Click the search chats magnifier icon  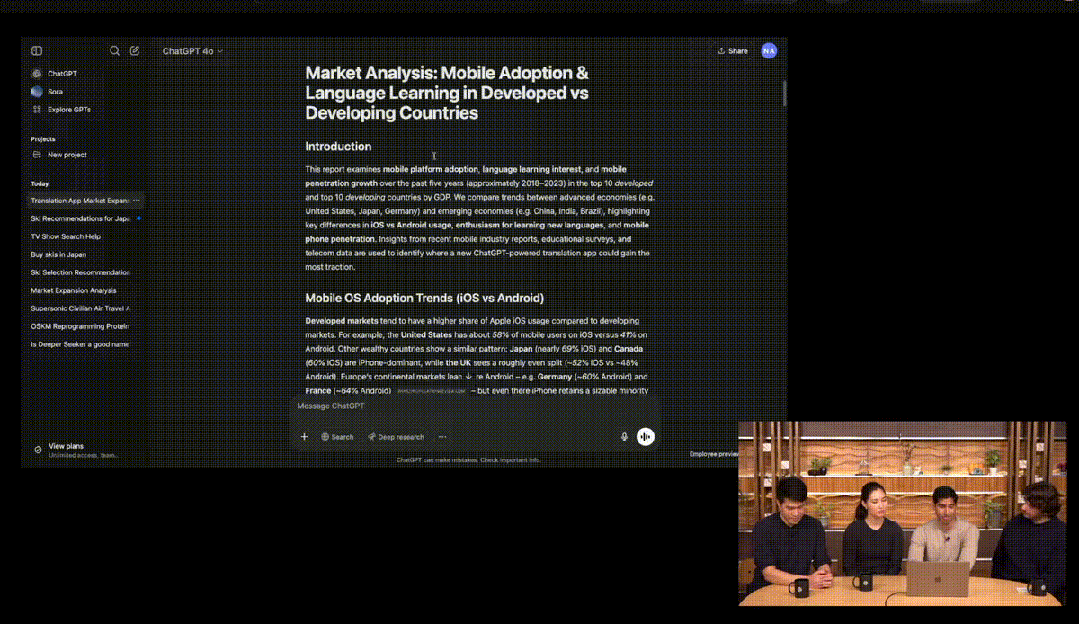point(115,51)
